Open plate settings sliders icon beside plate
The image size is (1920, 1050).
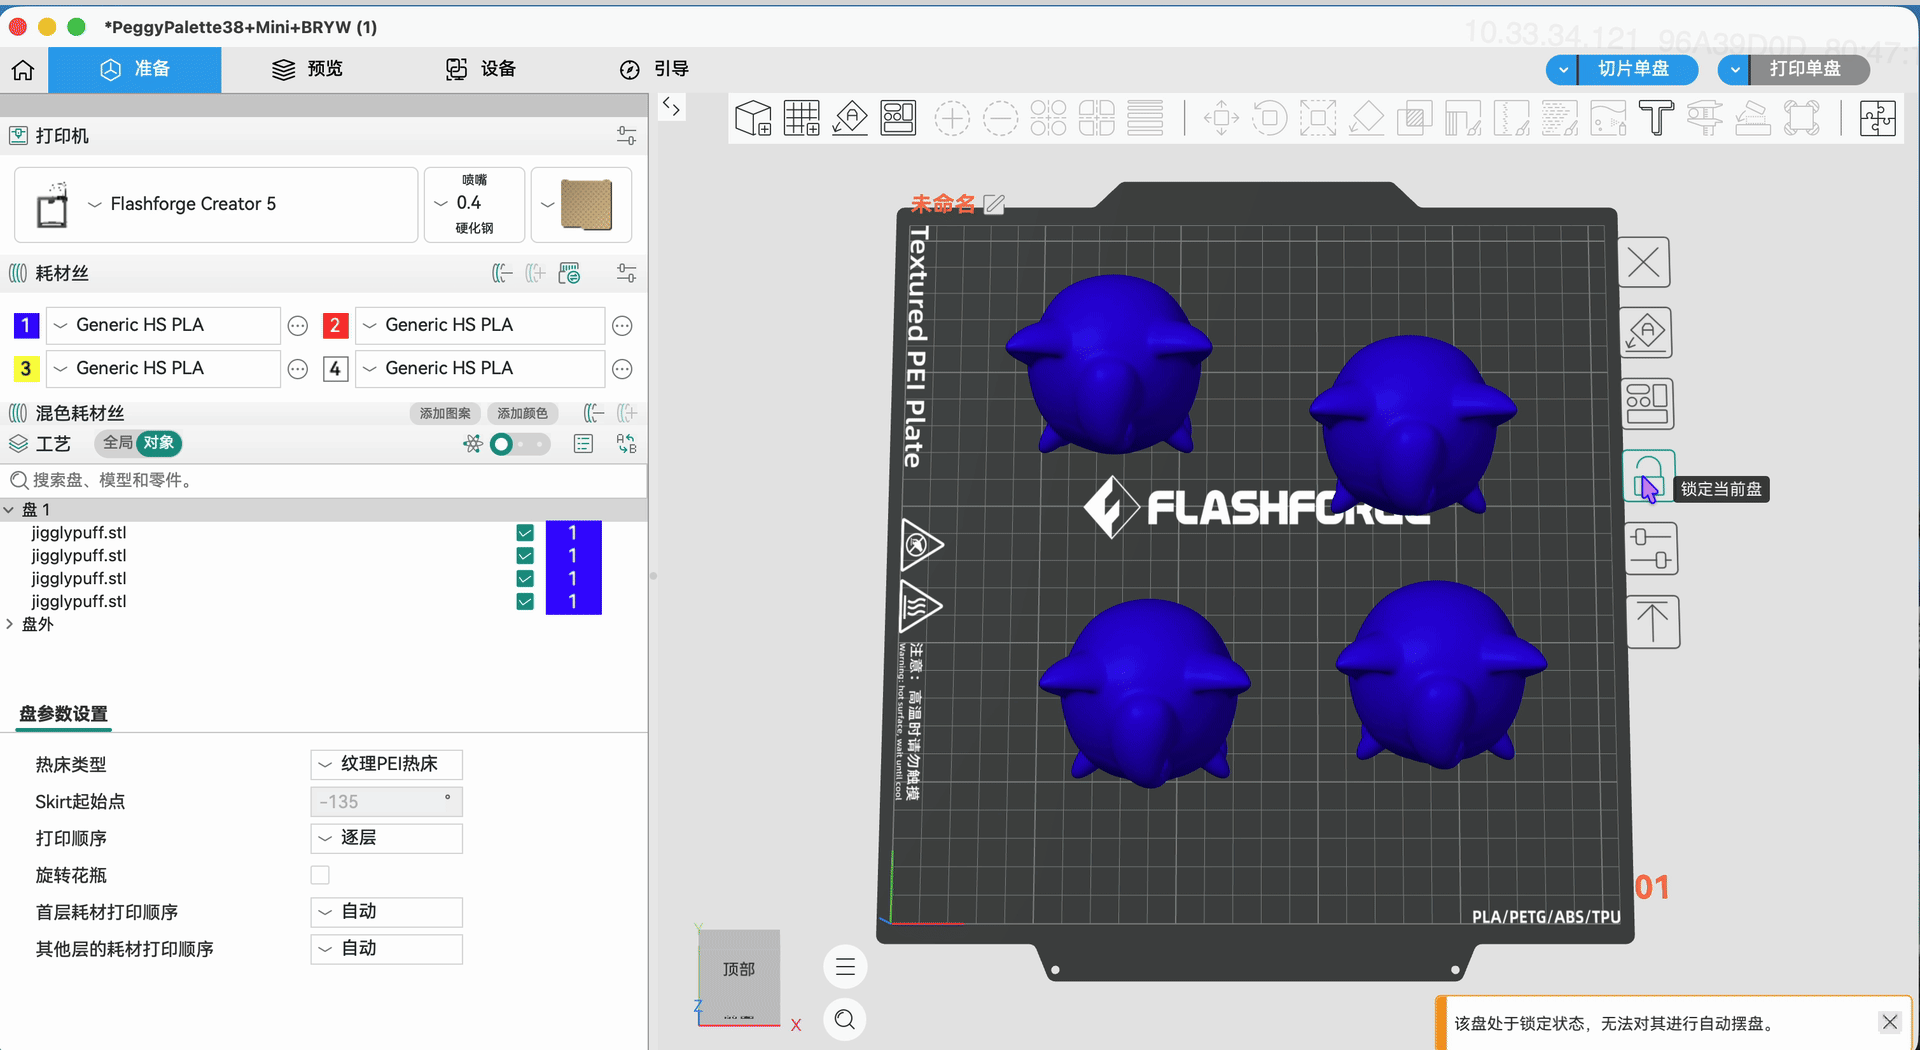click(1651, 549)
